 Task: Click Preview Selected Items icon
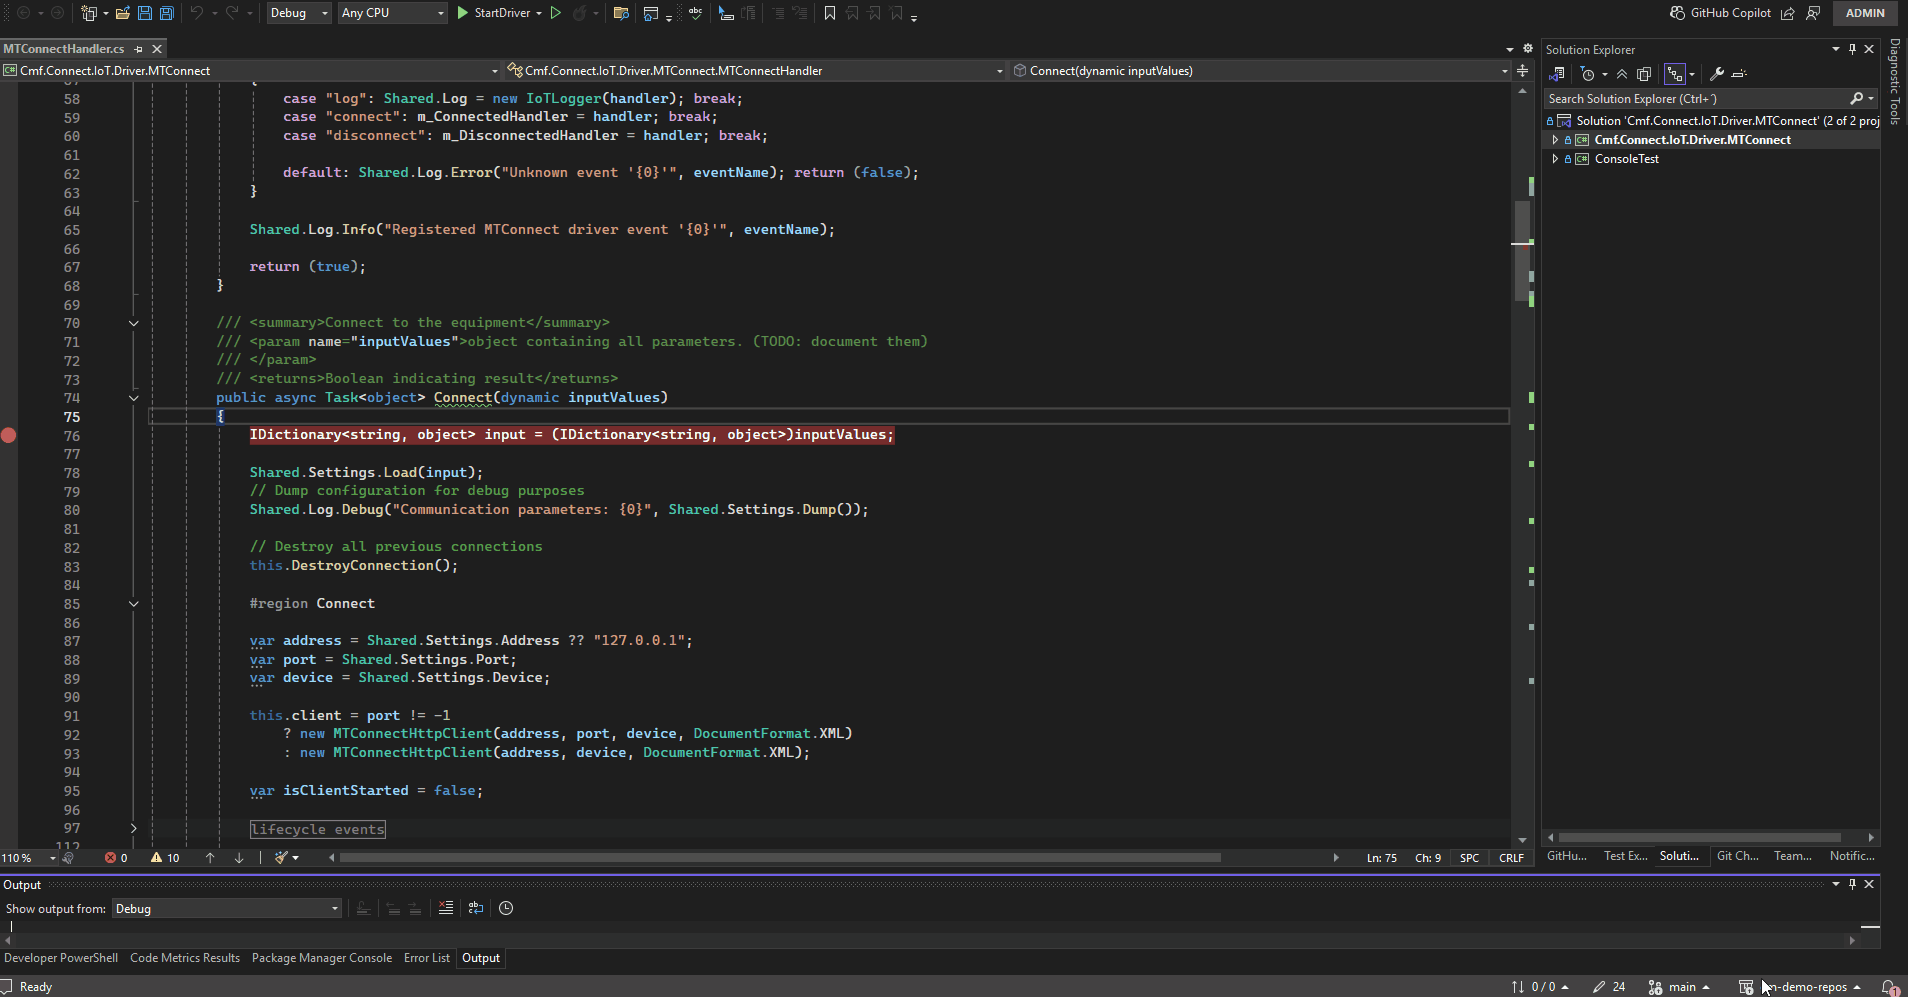(1739, 74)
